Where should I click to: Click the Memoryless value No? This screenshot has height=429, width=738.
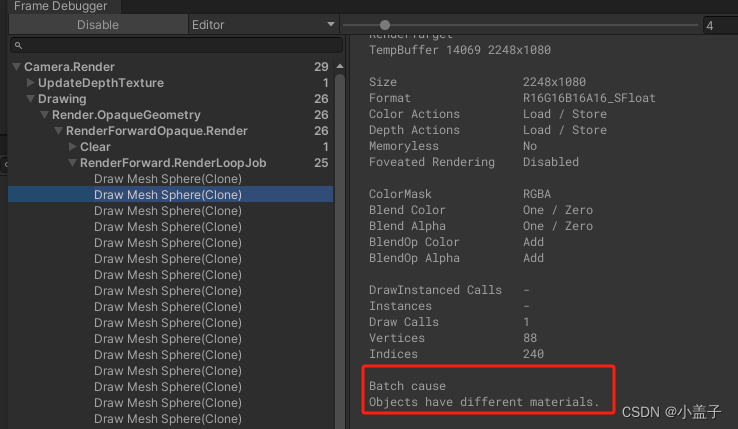point(529,146)
